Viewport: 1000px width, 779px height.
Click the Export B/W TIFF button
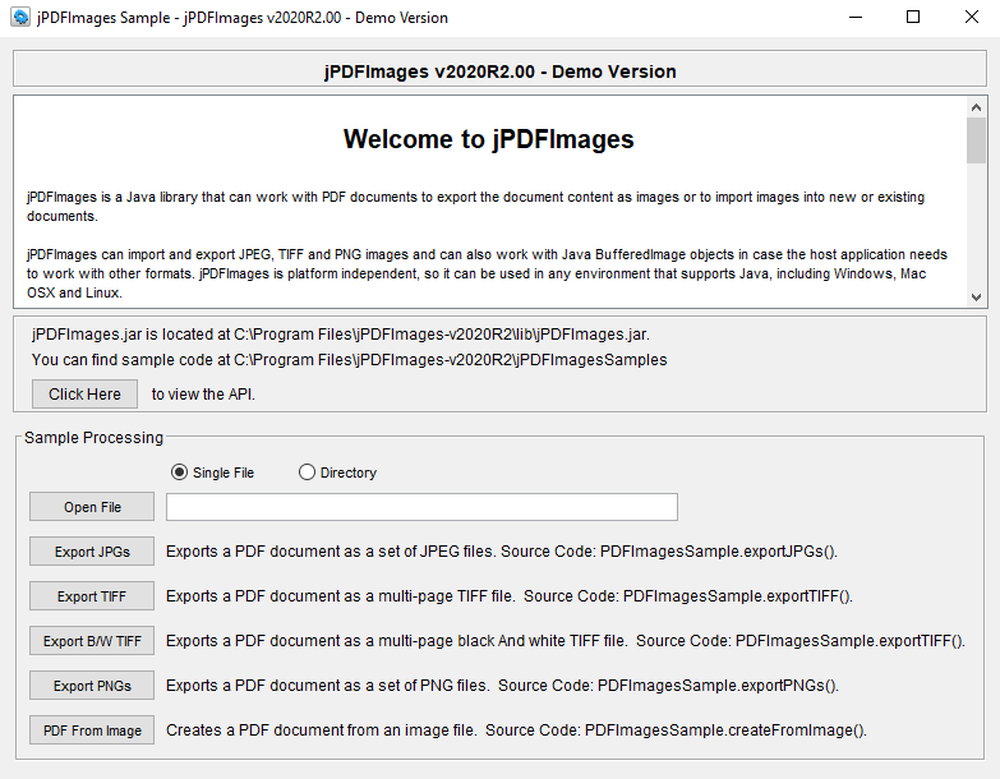tap(92, 641)
